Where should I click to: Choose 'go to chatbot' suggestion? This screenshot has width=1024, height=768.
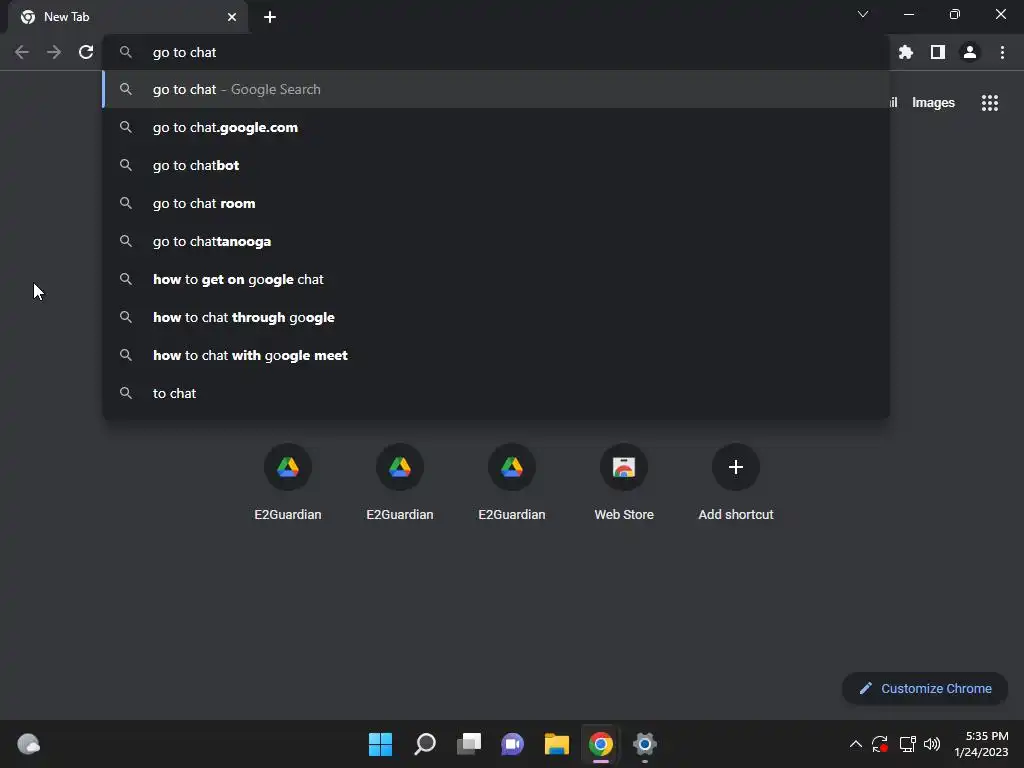[x=496, y=165]
